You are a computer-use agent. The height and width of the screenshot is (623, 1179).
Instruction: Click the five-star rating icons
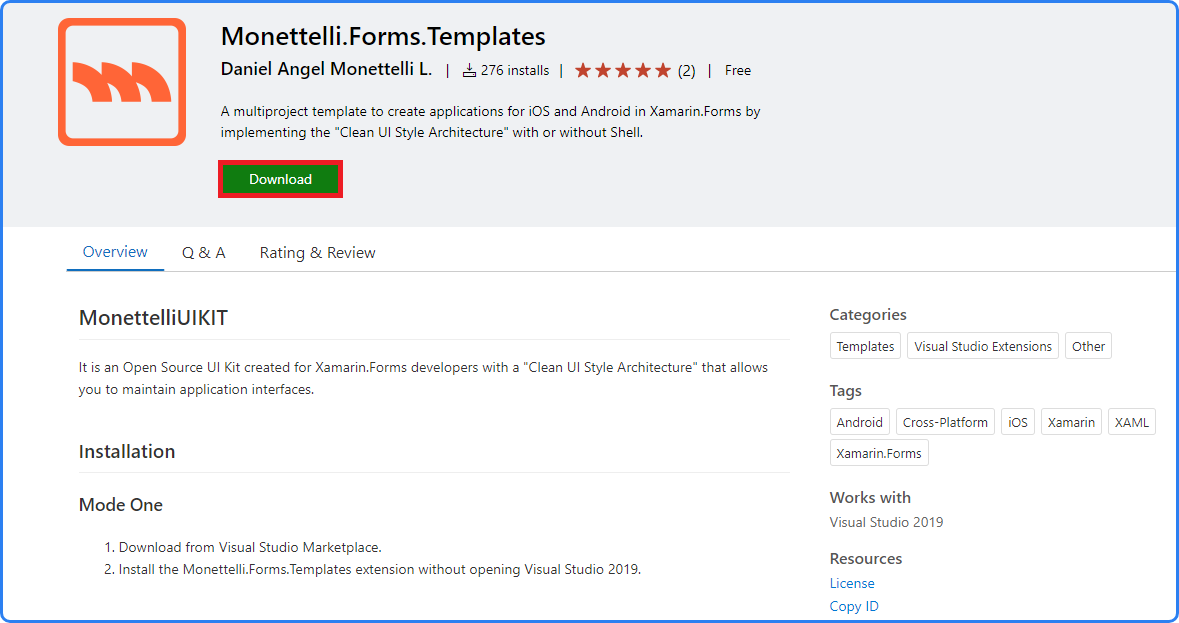(x=622, y=71)
